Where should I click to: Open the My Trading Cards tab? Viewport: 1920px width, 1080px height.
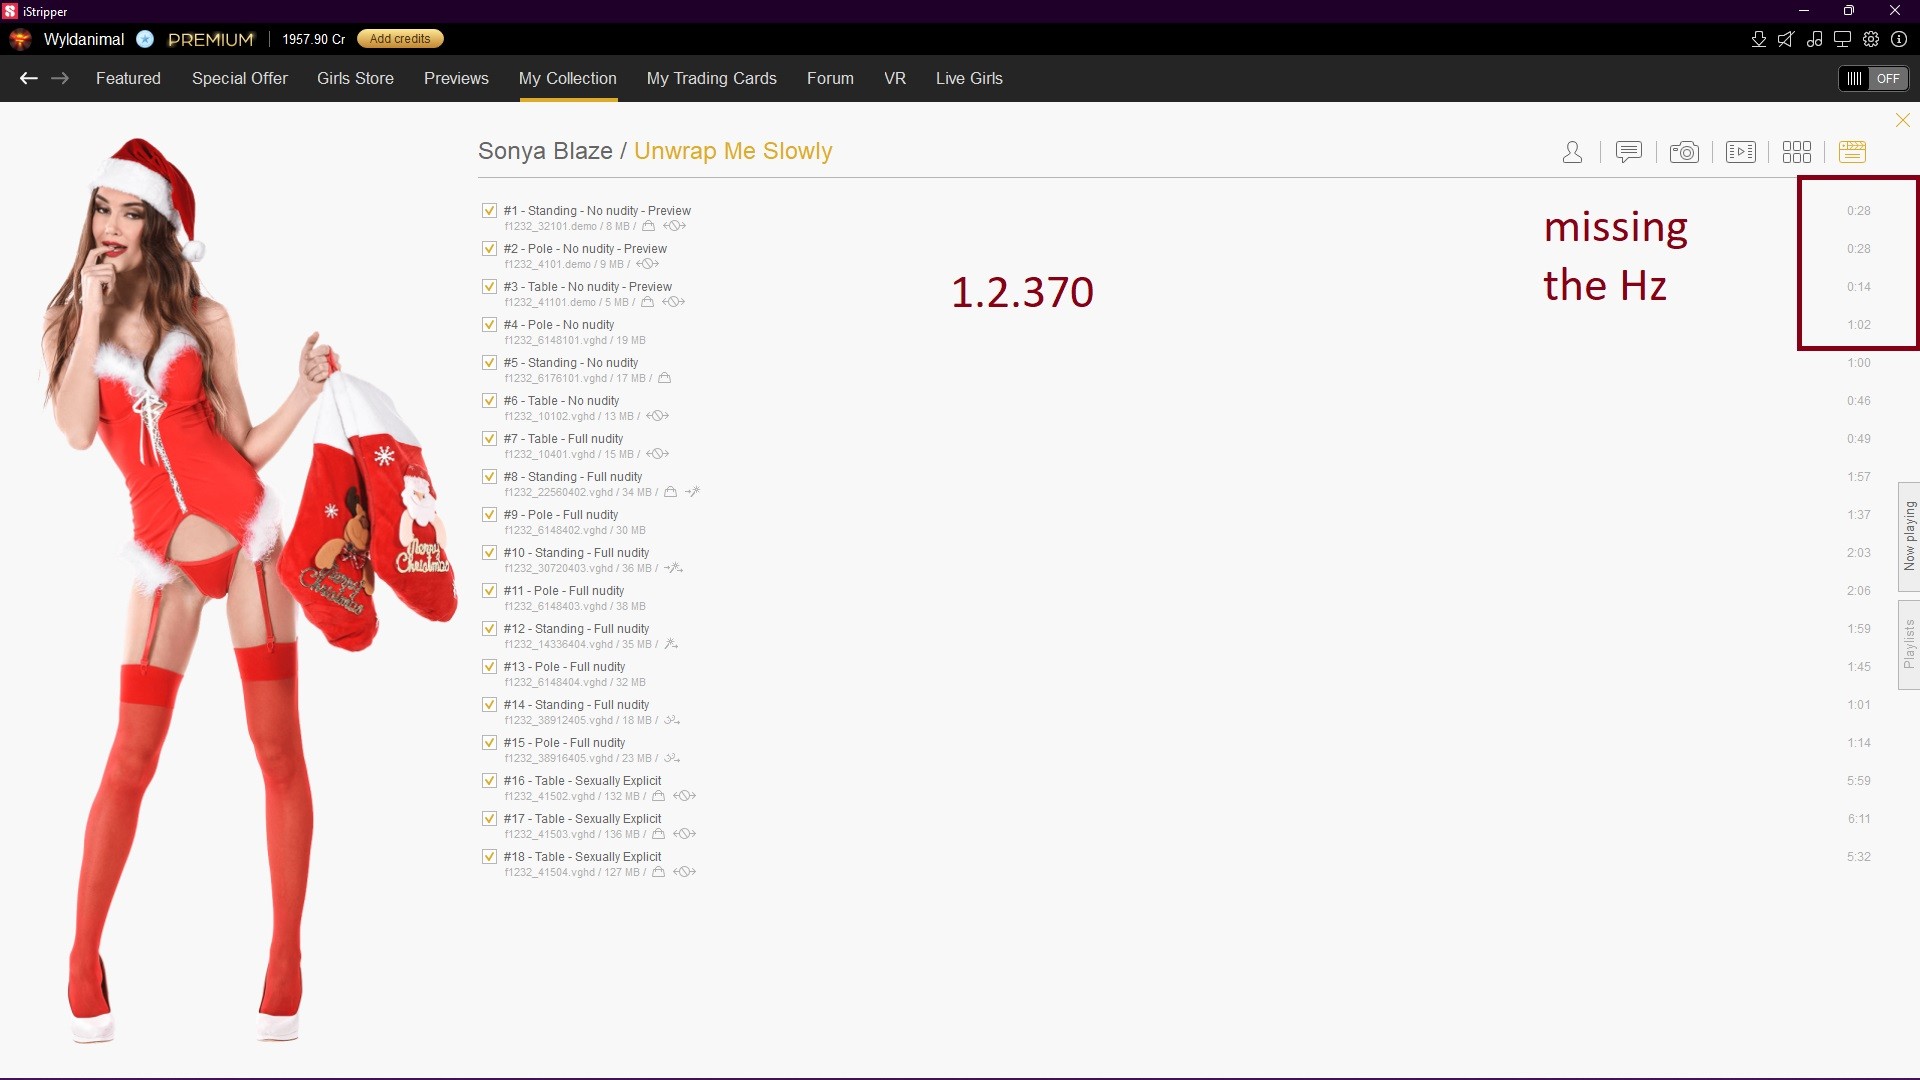[711, 78]
